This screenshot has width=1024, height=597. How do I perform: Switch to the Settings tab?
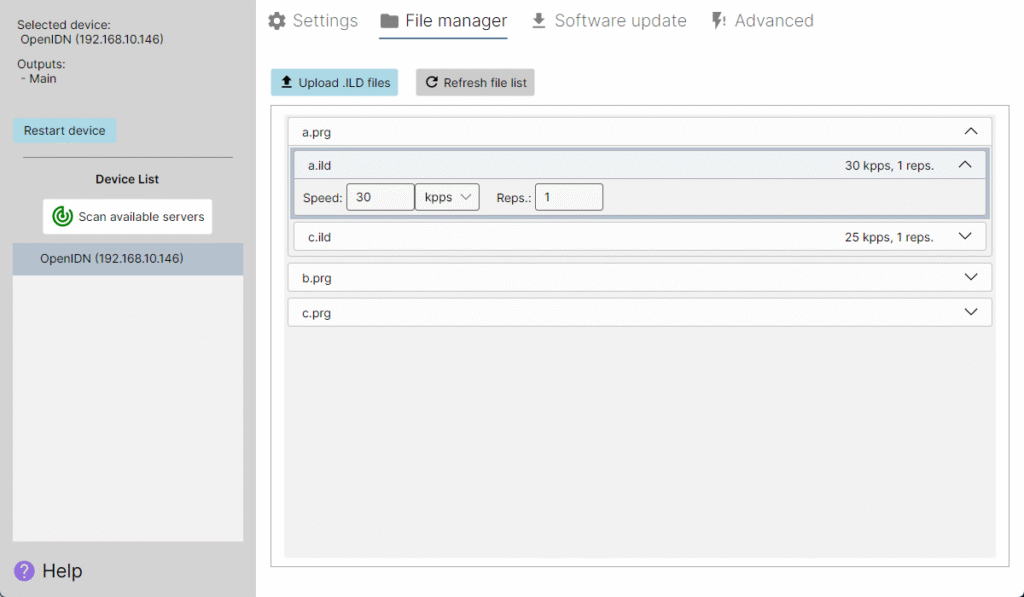[324, 20]
